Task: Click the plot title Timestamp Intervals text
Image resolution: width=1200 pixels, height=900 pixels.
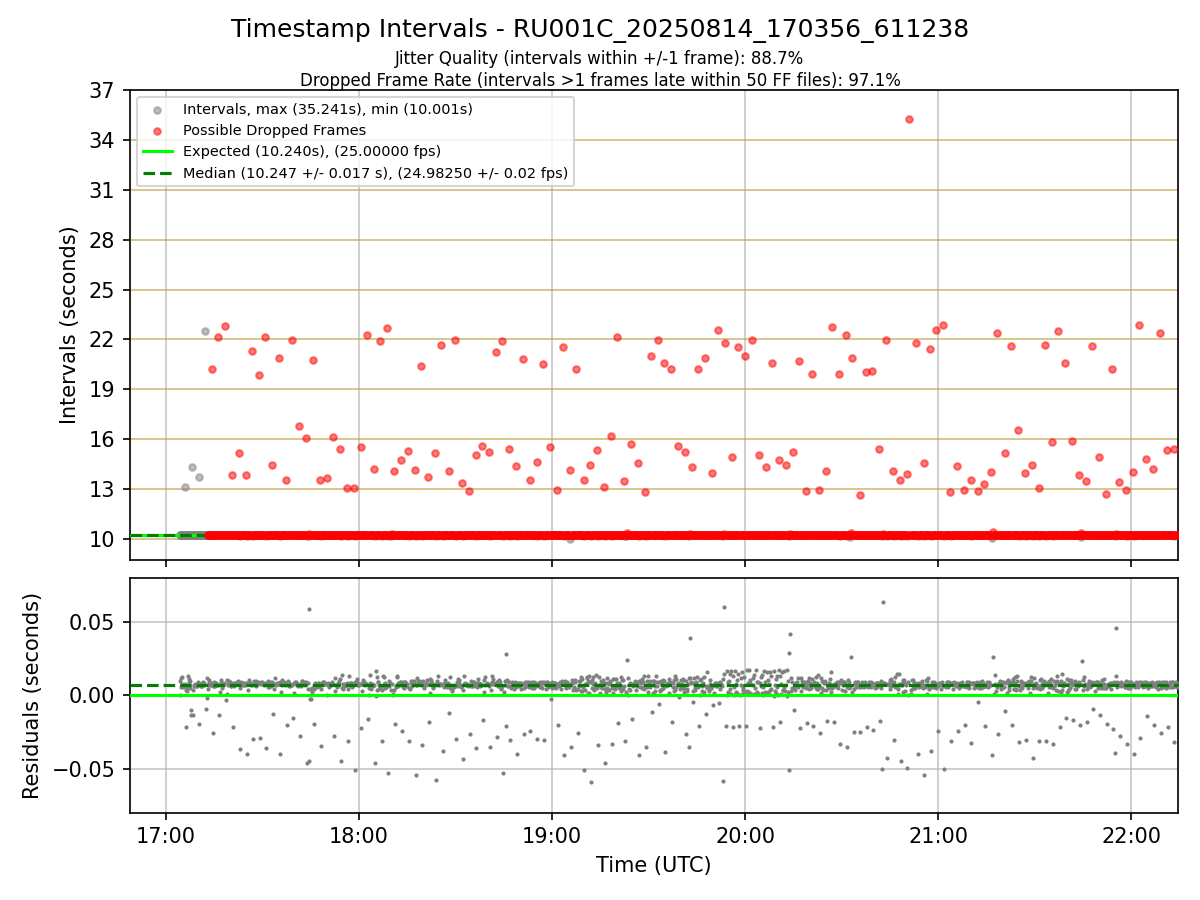Action: (600, 29)
